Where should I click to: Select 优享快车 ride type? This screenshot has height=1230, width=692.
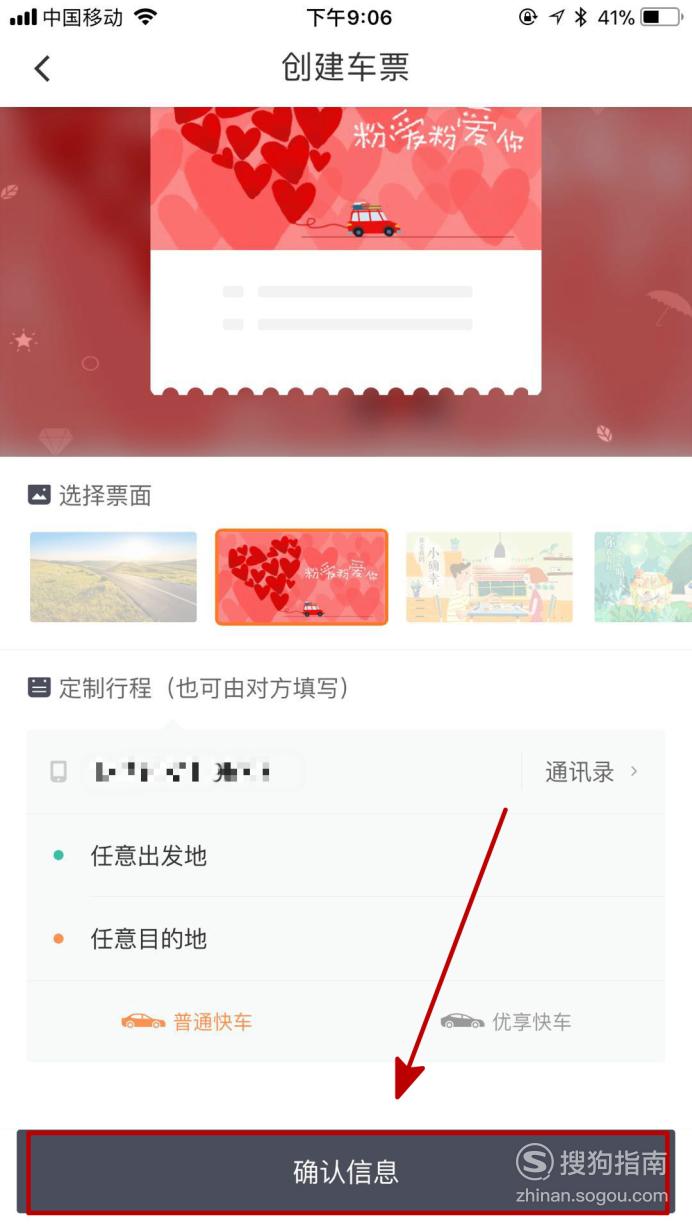[x=506, y=1021]
